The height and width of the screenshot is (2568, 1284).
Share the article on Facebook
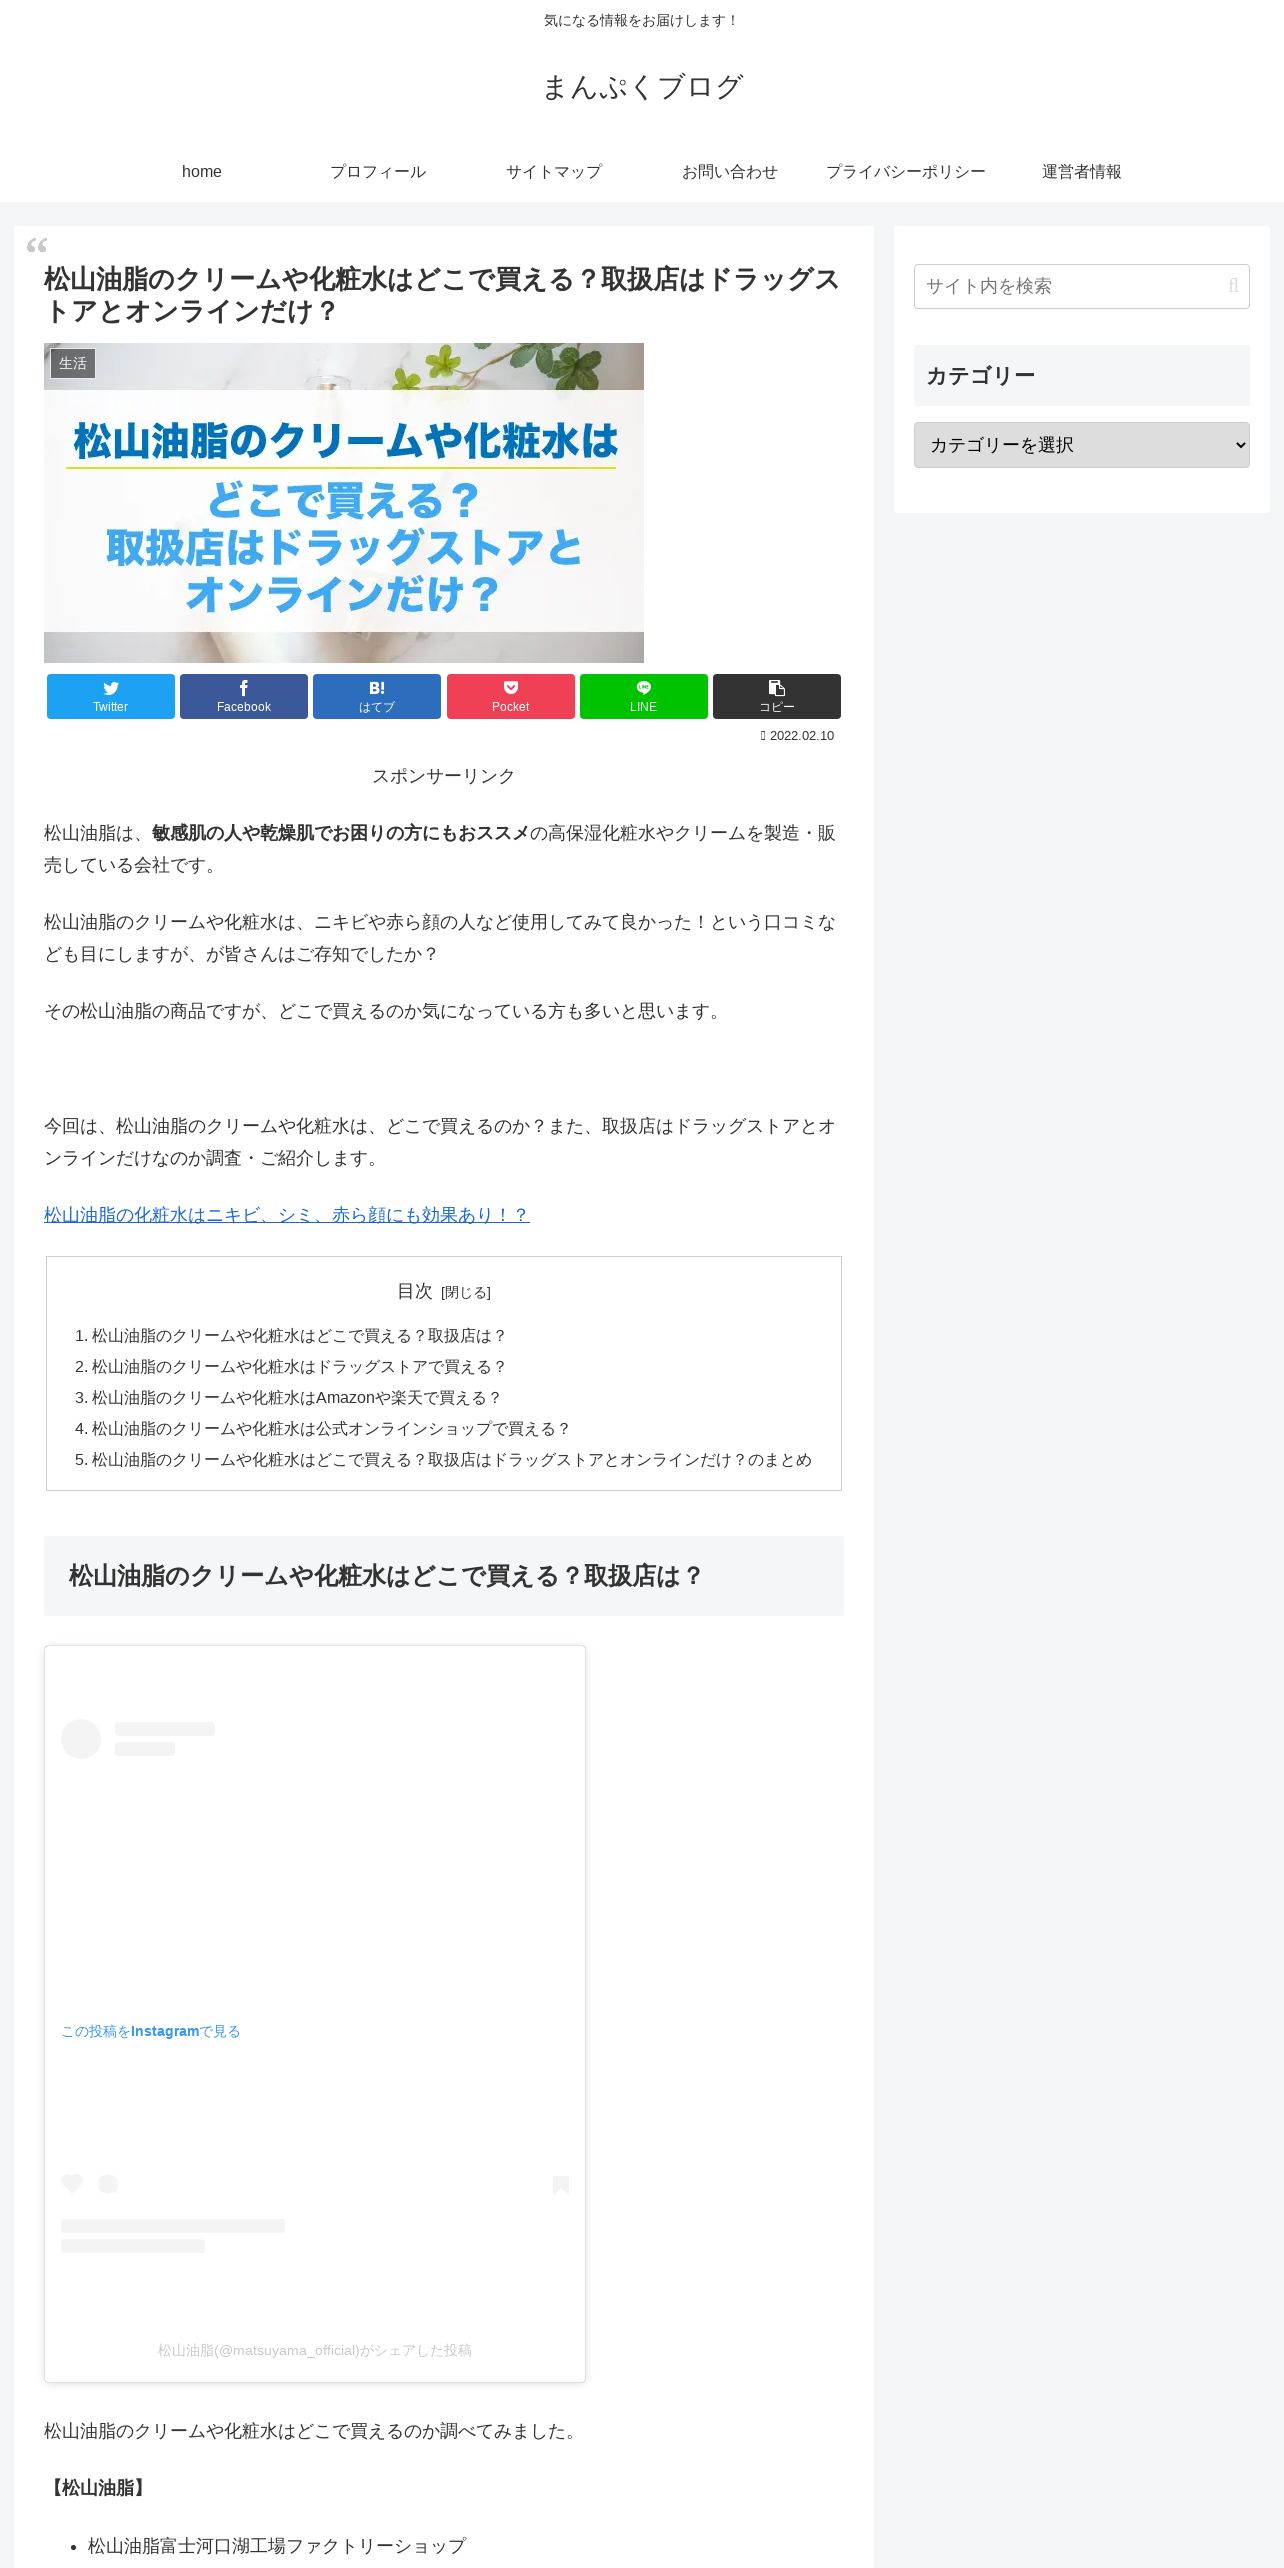pyautogui.click(x=244, y=696)
